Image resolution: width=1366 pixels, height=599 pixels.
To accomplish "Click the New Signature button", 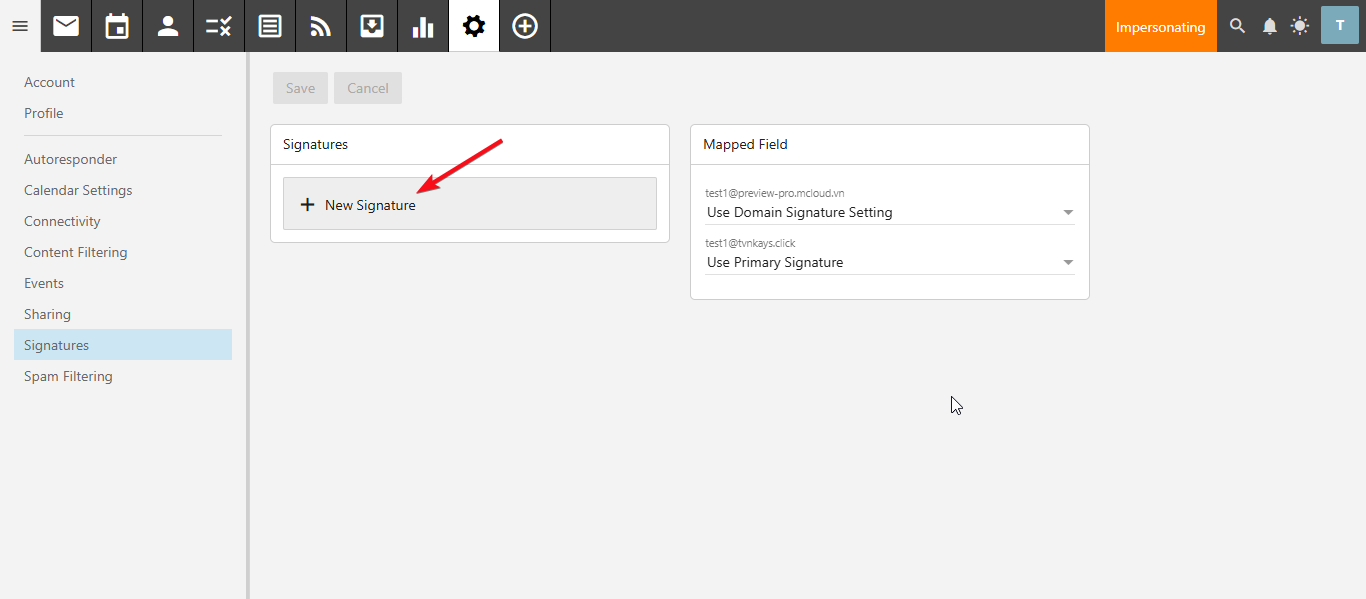I will click(x=469, y=204).
